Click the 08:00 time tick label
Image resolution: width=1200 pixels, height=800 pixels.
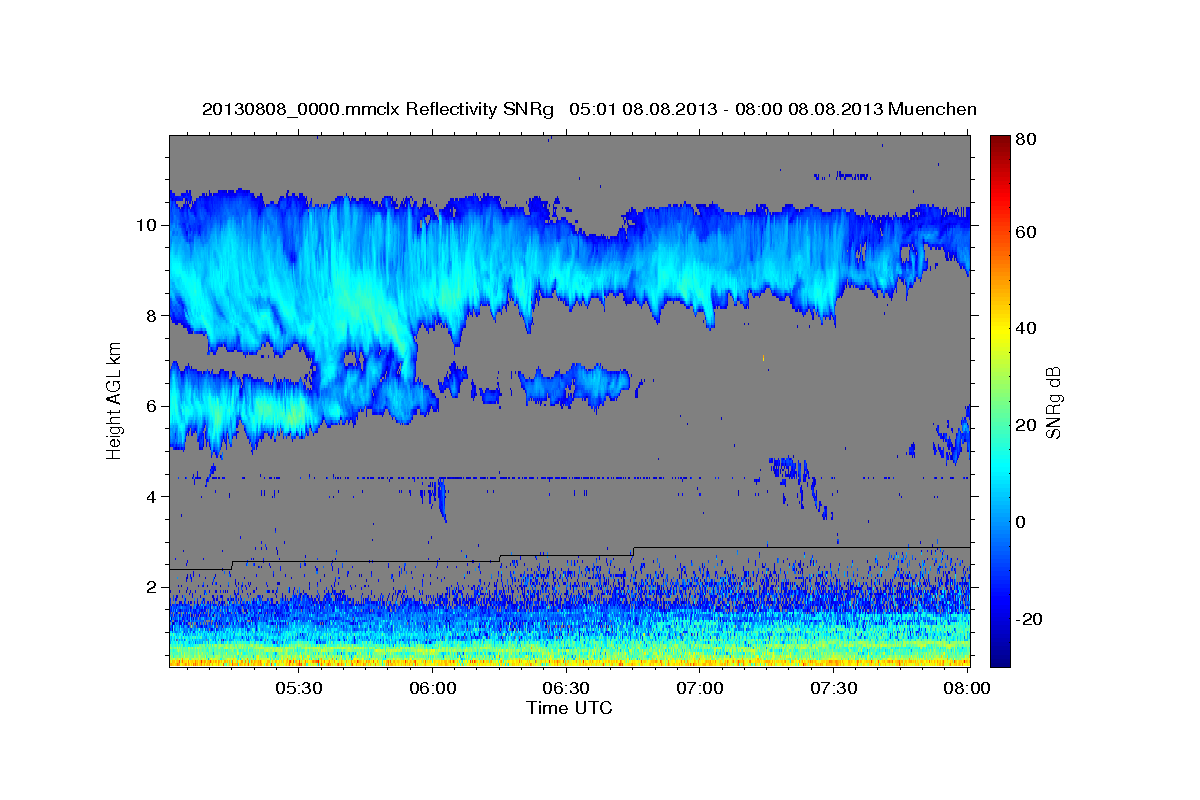[967, 689]
